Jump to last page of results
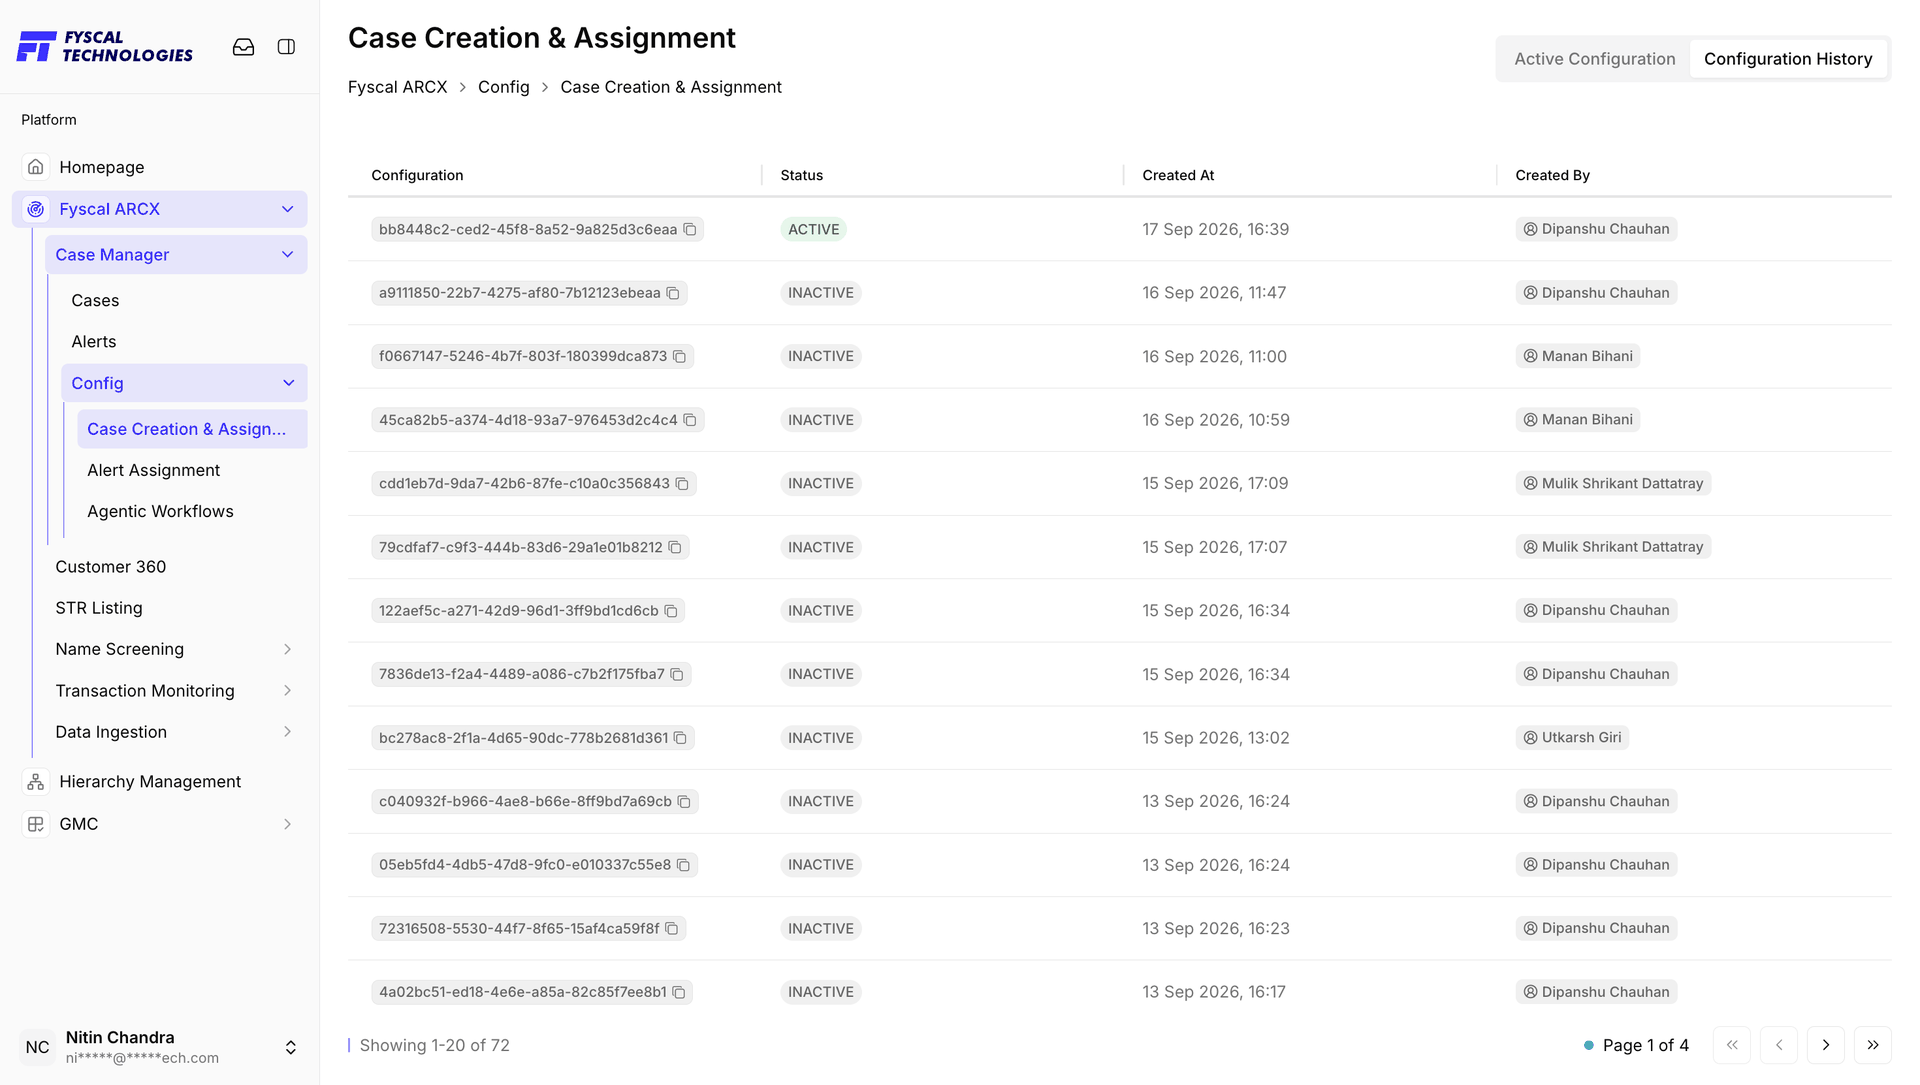This screenshot has width=1920, height=1085. (1873, 1045)
